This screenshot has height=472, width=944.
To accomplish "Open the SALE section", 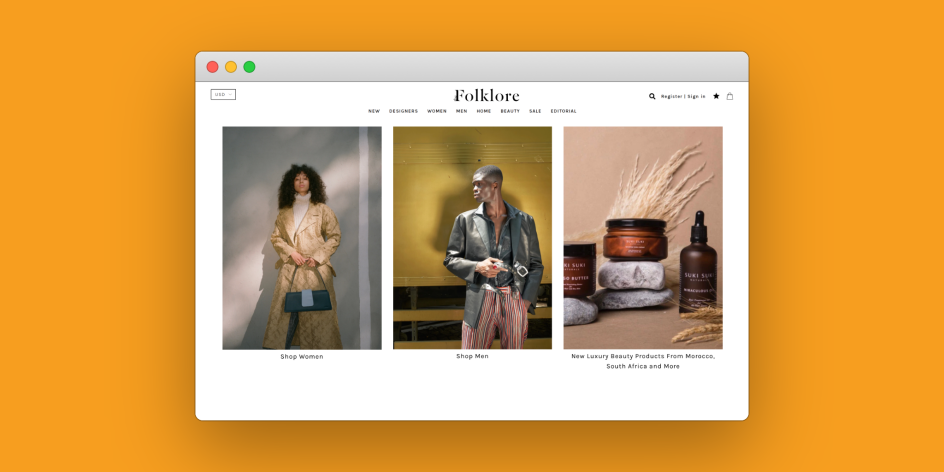I will pyautogui.click(x=535, y=111).
